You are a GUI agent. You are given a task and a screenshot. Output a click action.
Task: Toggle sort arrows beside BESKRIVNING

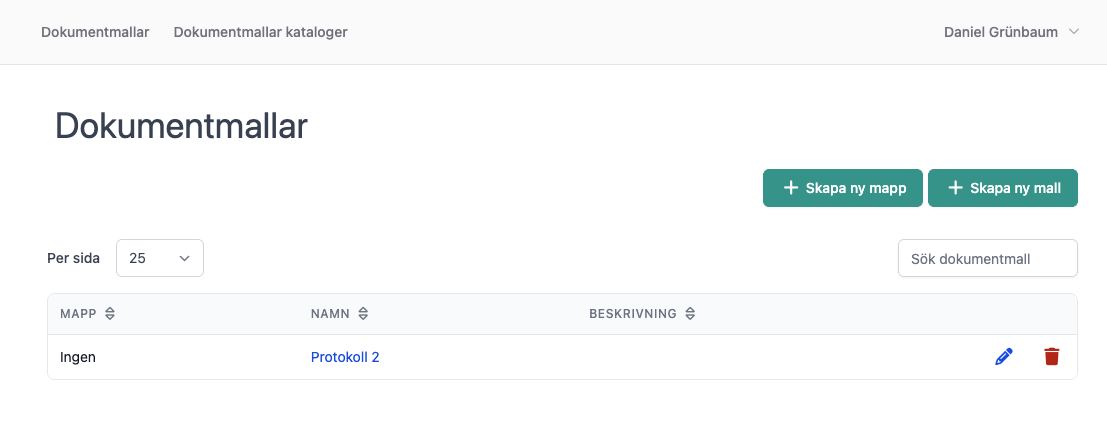(x=690, y=314)
